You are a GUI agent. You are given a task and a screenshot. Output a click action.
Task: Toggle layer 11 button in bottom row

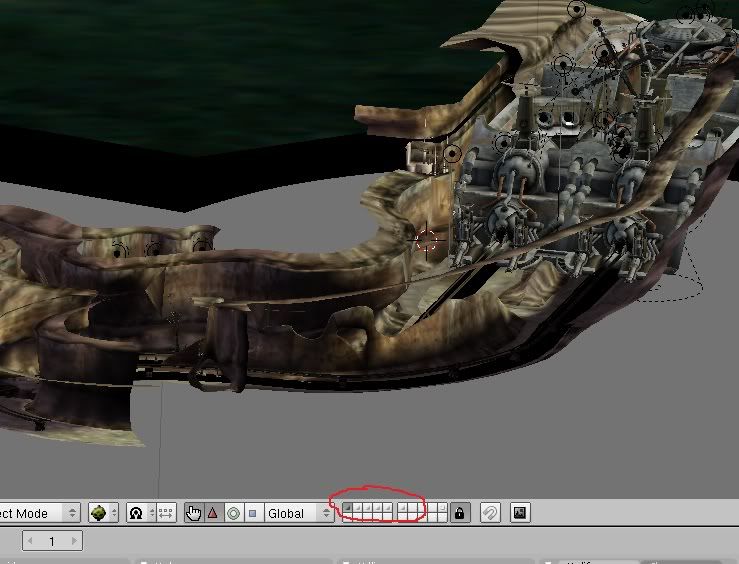coord(347,517)
